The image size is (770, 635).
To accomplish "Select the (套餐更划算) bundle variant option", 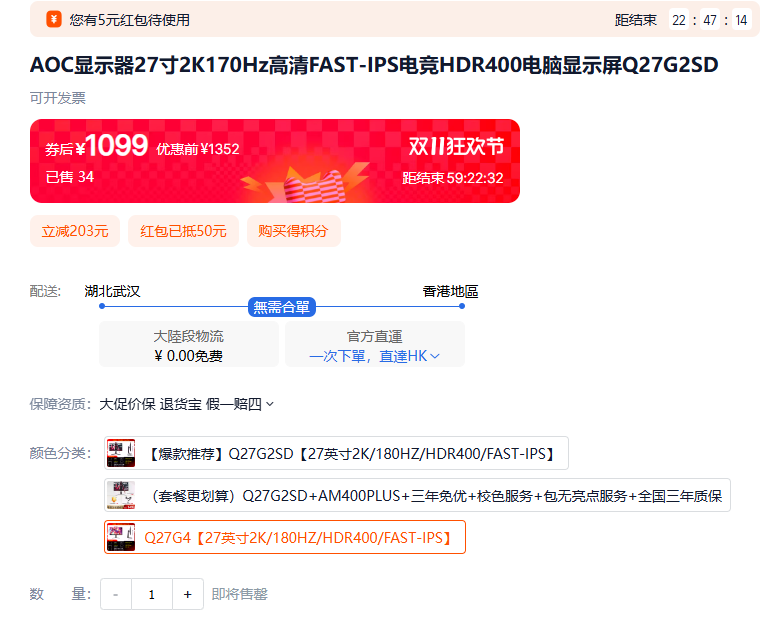I will [x=417, y=495].
